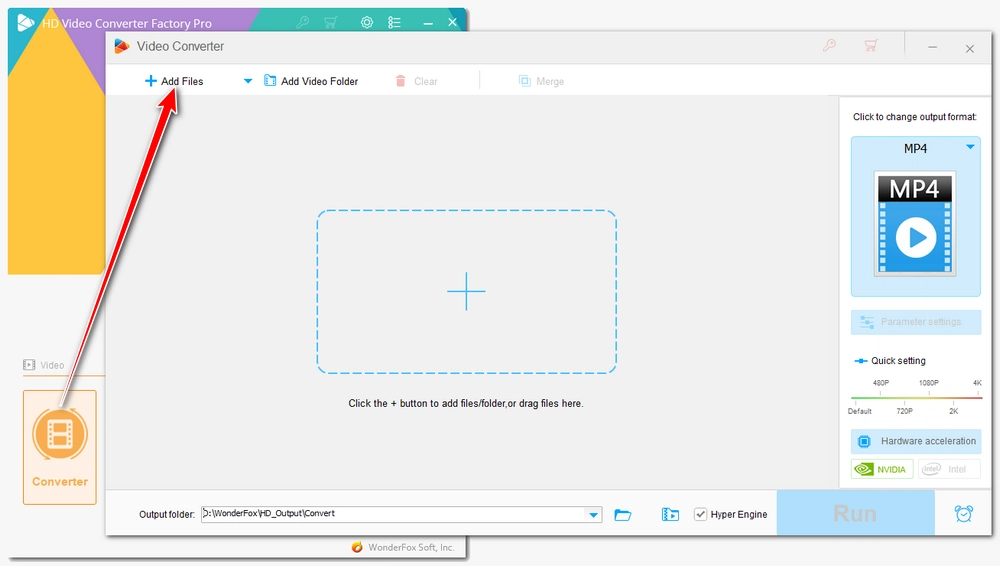Viewport: 1000px width, 566px height.
Task: Toggle the Hyper Engine checkbox
Action: (700, 514)
